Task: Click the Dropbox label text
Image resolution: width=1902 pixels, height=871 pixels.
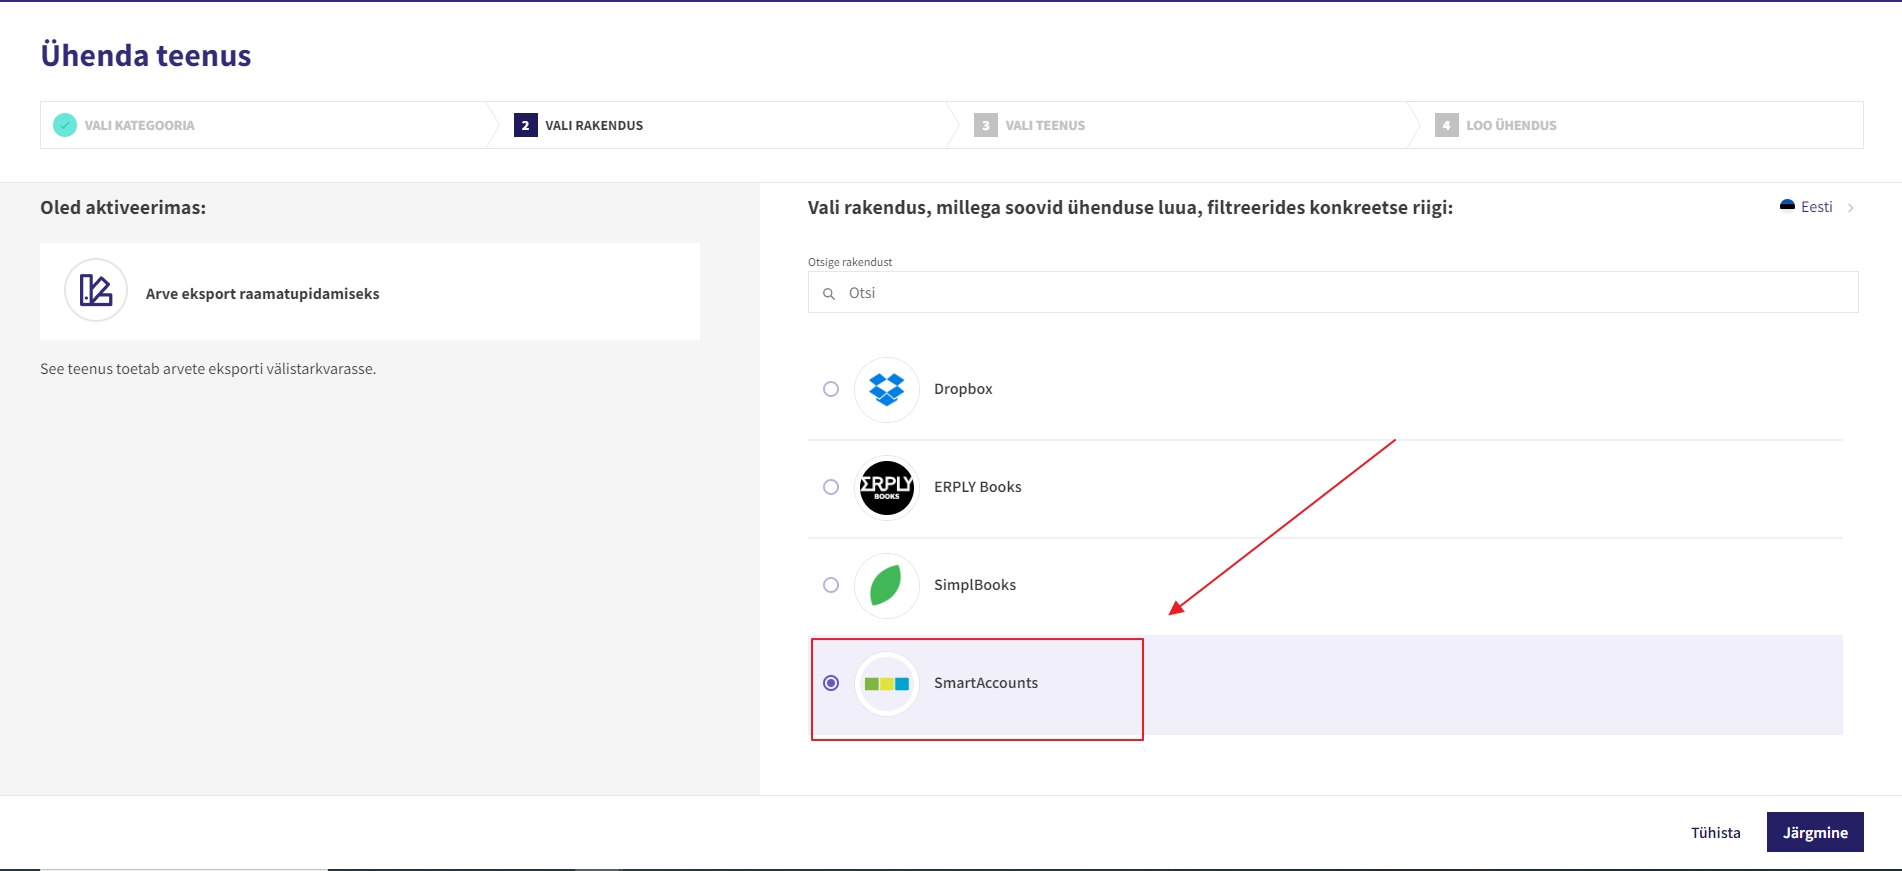Action: point(963,389)
